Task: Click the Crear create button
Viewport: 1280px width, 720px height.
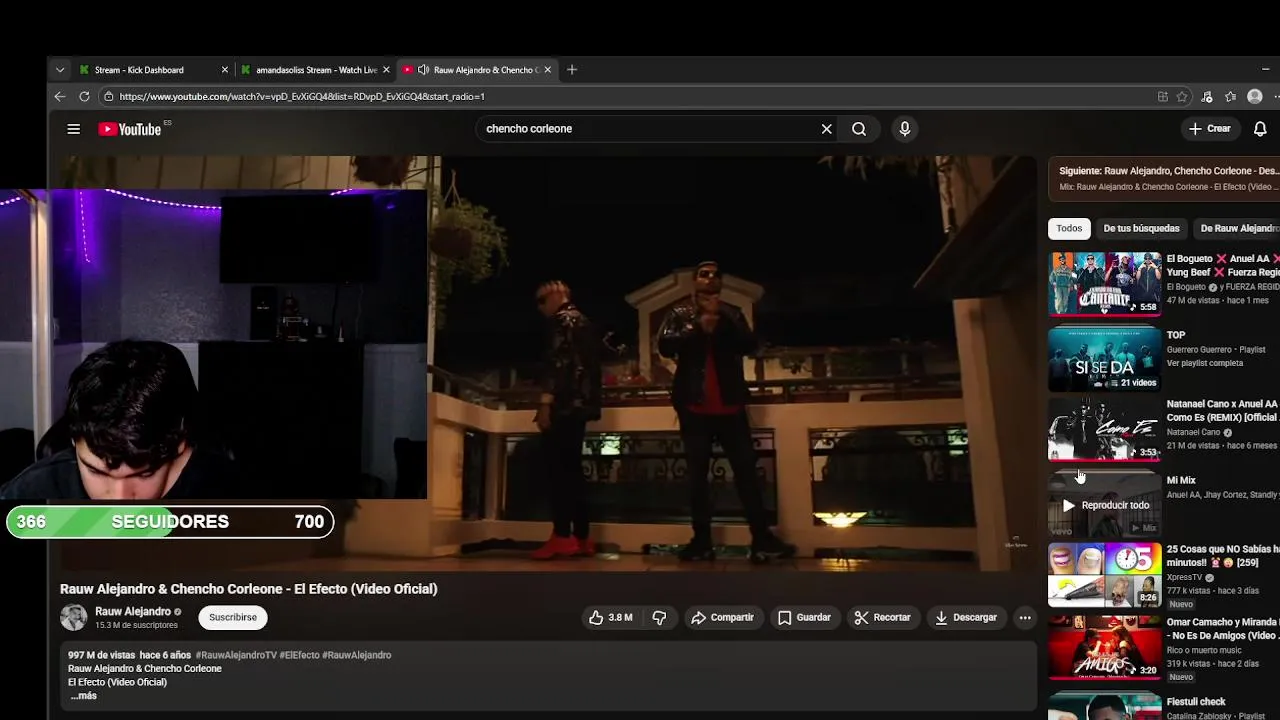Action: [x=1210, y=129]
